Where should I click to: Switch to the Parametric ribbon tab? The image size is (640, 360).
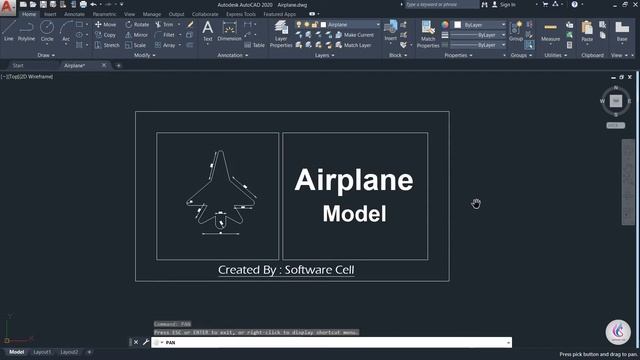pyautogui.click(x=104, y=14)
